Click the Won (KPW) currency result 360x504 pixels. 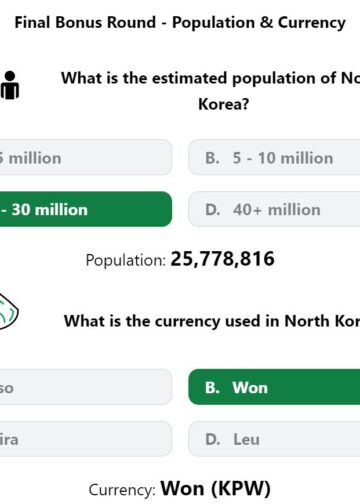[215, 489]
